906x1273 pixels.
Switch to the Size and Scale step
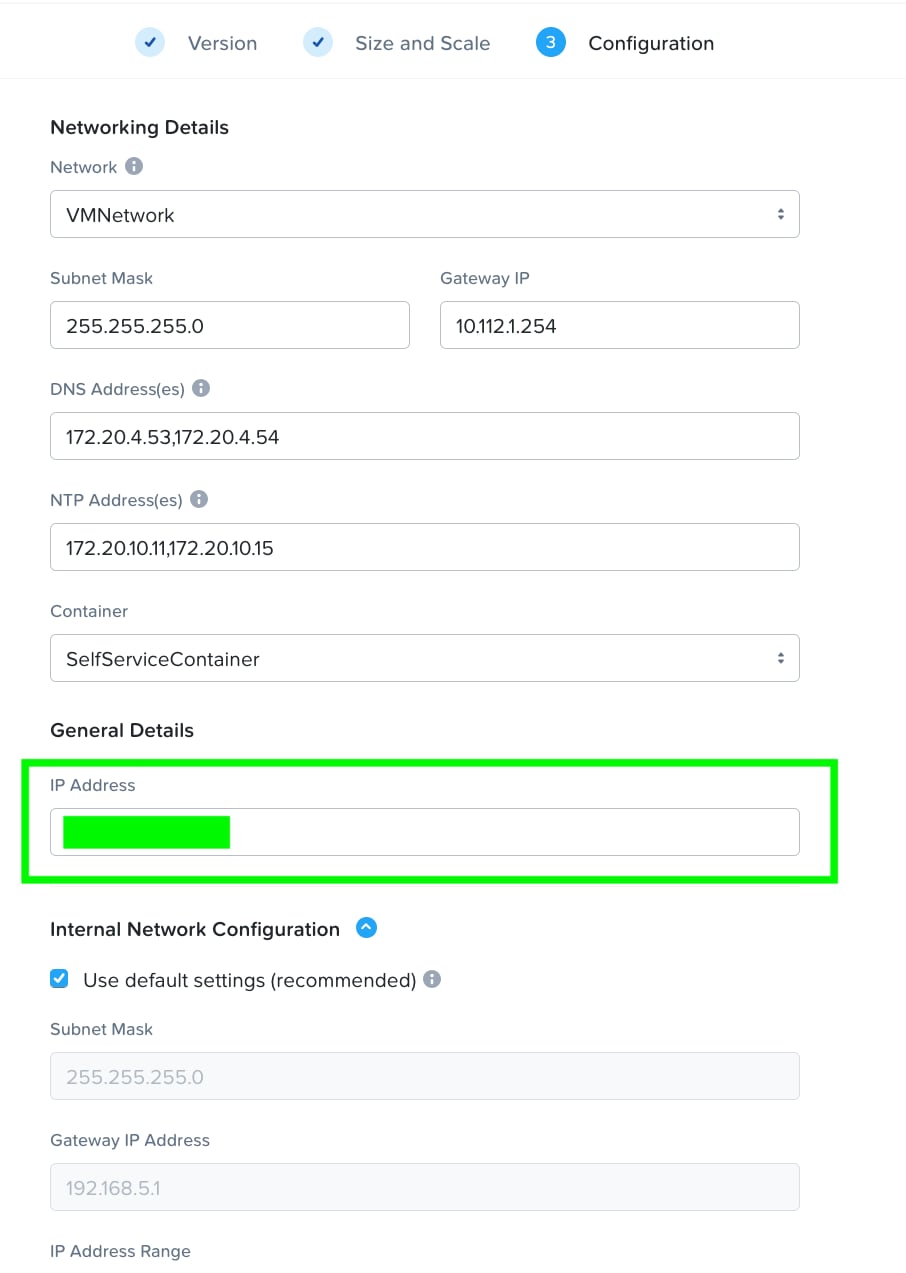pyautogui.click(x=422, y=43)
